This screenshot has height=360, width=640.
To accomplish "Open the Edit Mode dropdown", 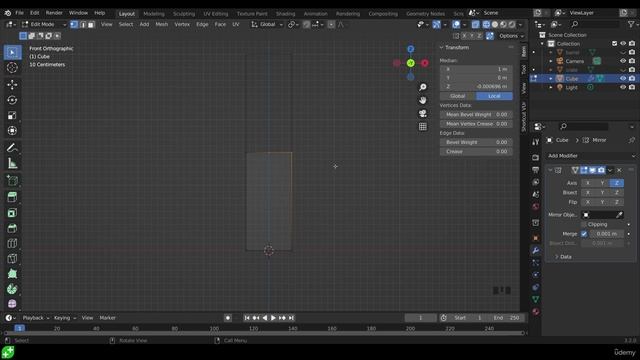I will click(44, 24).
